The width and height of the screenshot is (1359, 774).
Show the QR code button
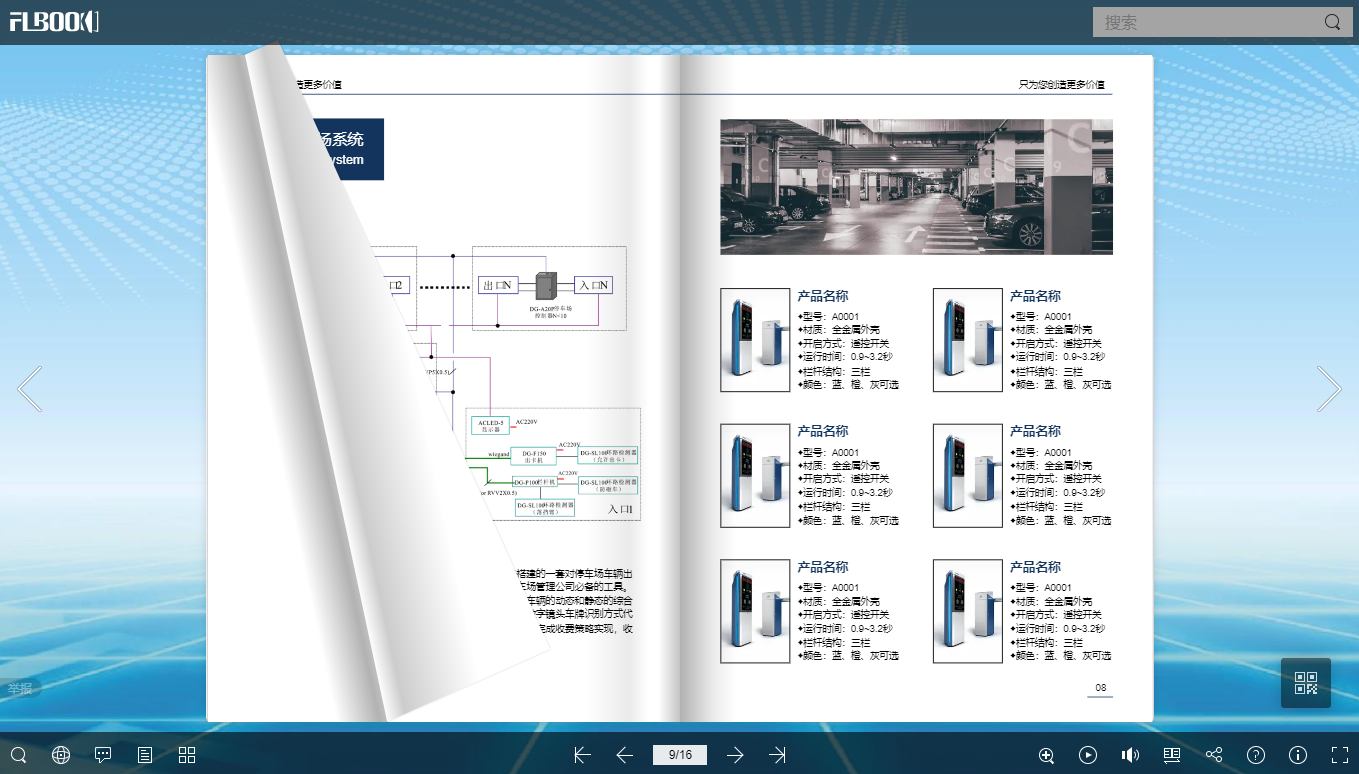tap(1306, 683)
